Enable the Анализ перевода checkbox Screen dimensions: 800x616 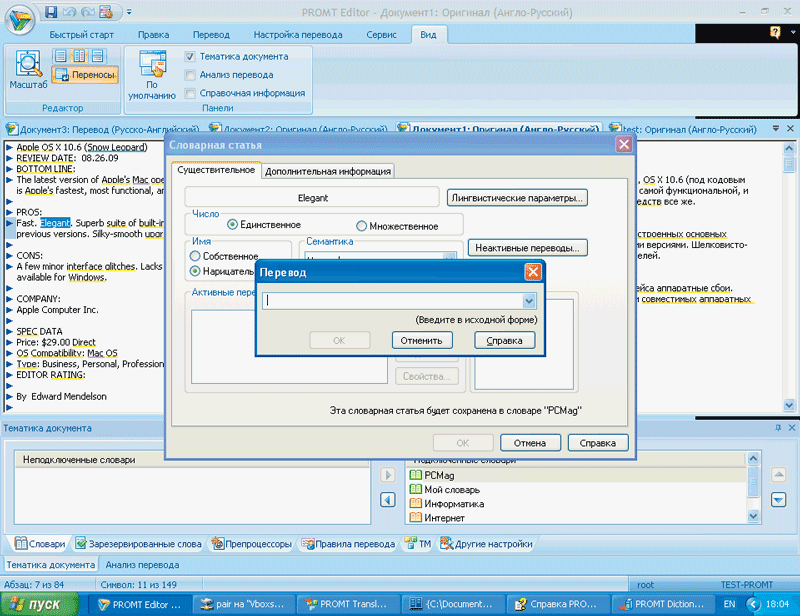tap(190, 75)
